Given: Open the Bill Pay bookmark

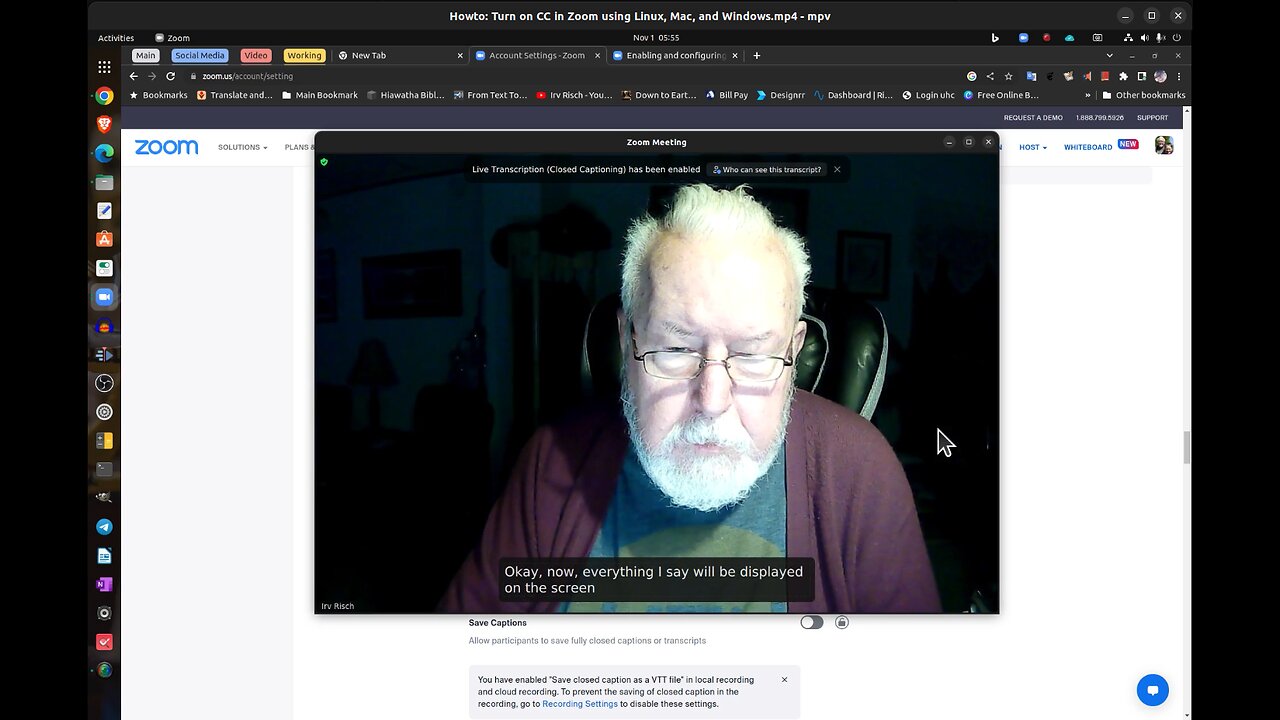Looking at the screenshot, I should coord(726,95).
